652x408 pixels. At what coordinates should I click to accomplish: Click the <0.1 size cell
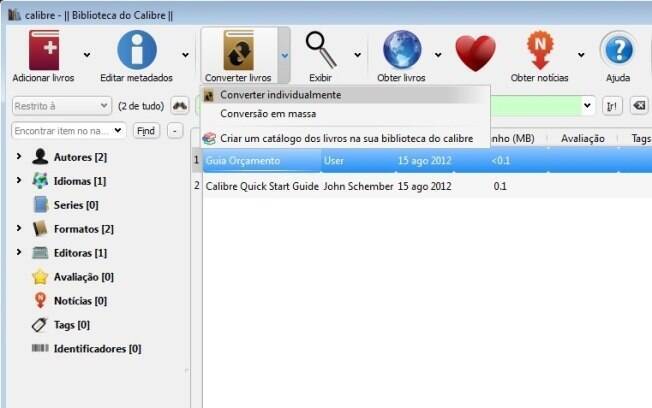(x=501, y=161)
